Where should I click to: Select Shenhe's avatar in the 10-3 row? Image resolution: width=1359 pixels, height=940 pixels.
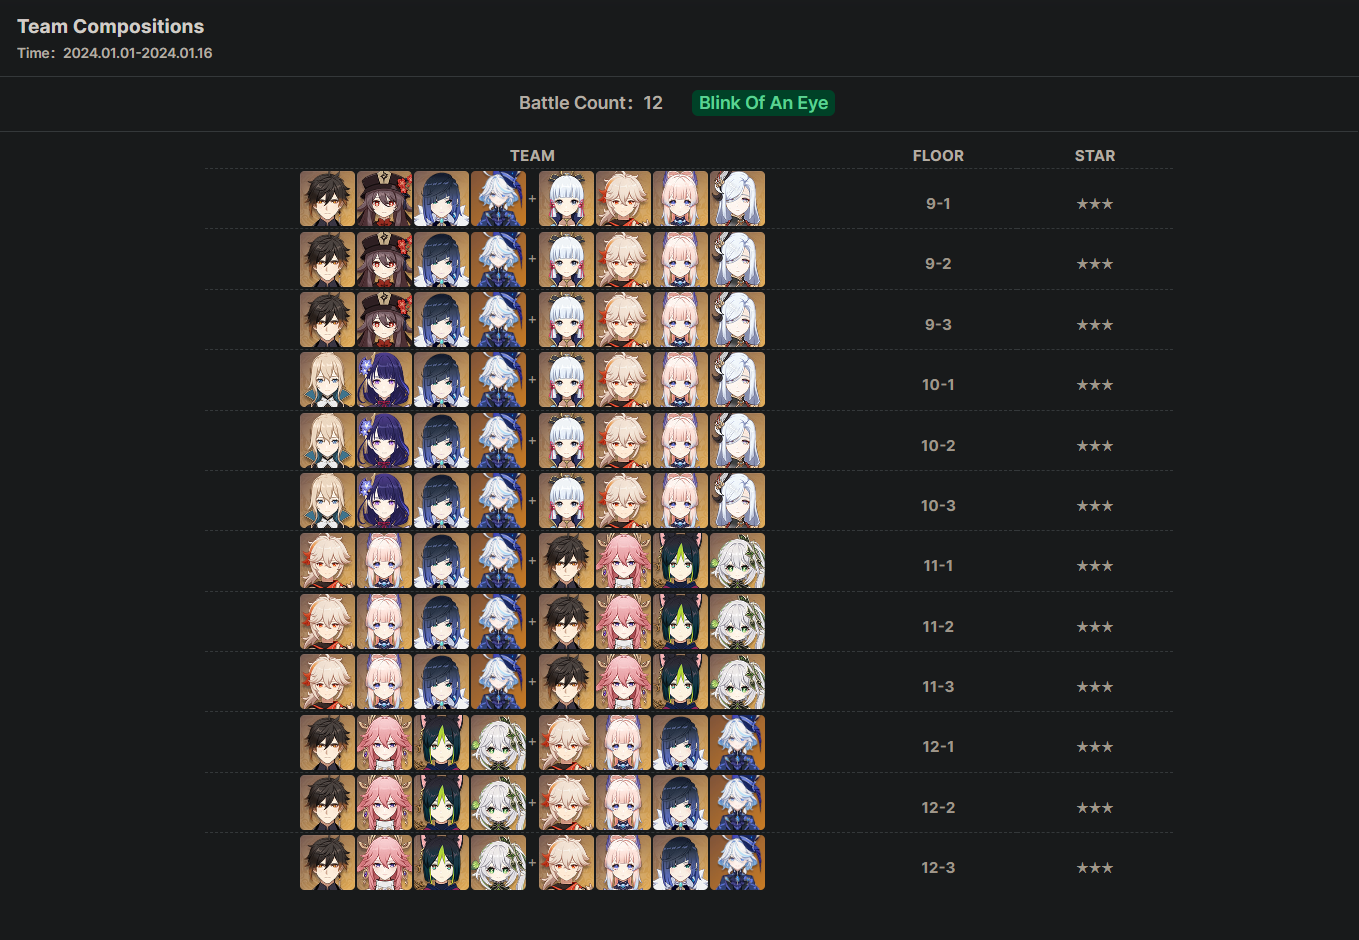(737, 501)
